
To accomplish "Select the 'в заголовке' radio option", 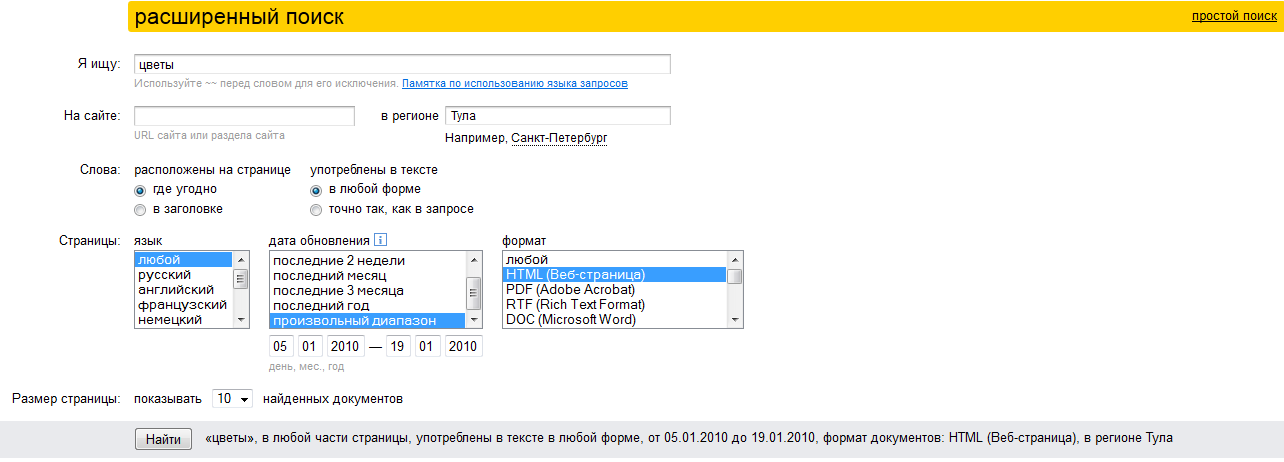I will pyautogui.click(x=140, y=210).
